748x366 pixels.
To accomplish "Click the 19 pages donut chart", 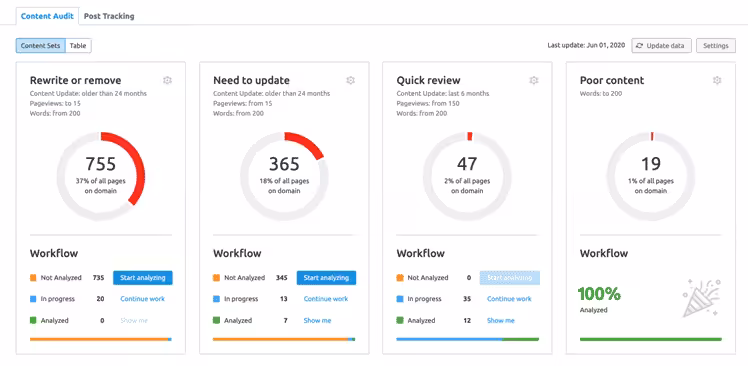I will coord(651,176).
